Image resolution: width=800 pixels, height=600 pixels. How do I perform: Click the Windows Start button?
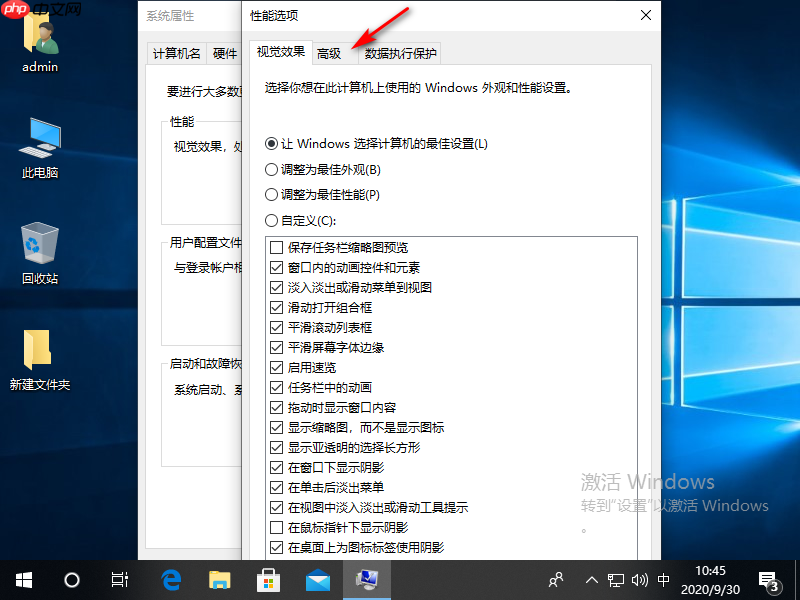pyautogui.click(x=22, y=580)
